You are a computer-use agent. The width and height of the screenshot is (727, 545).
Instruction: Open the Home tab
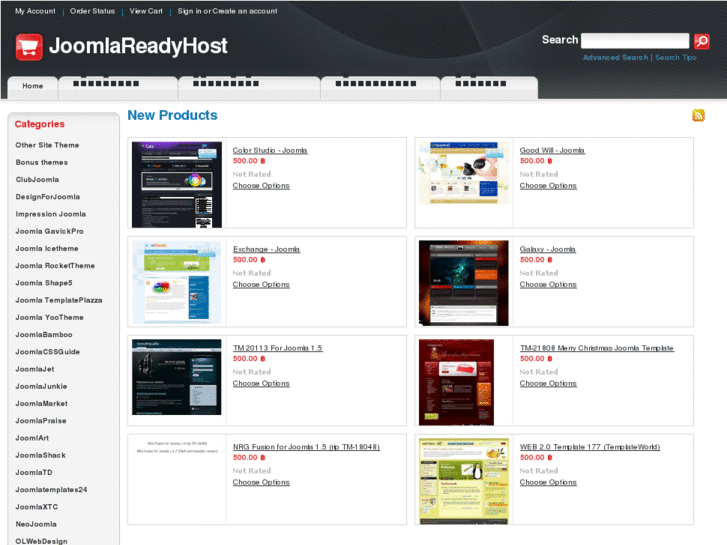coord(32,86)
